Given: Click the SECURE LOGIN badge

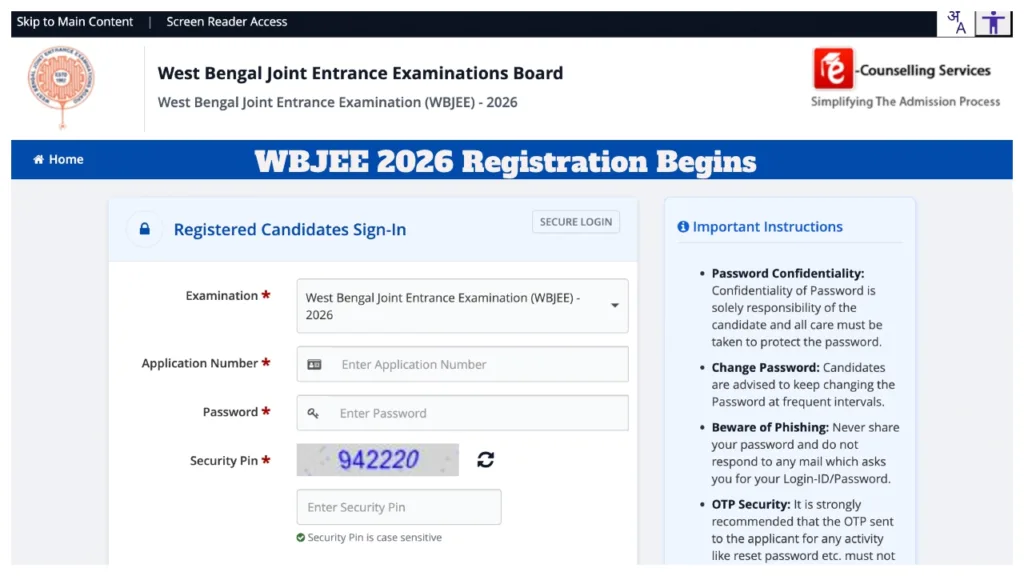Looking at the screenshot, I should (575, 221).
